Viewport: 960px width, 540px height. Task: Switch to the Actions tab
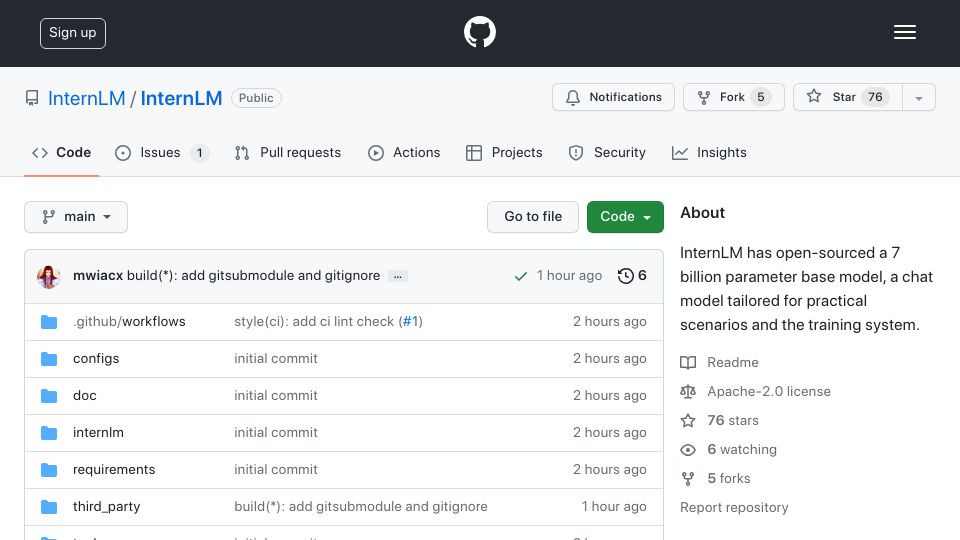404,152
